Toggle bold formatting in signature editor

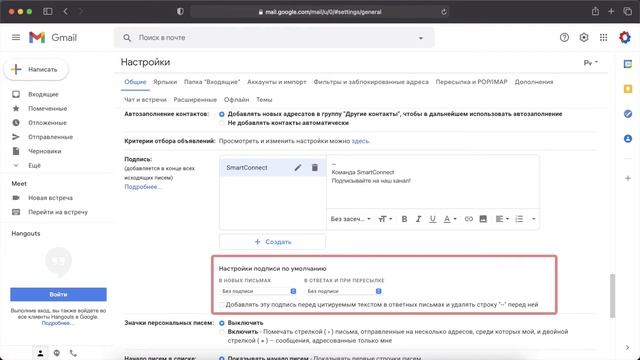[x=404, y=219]
